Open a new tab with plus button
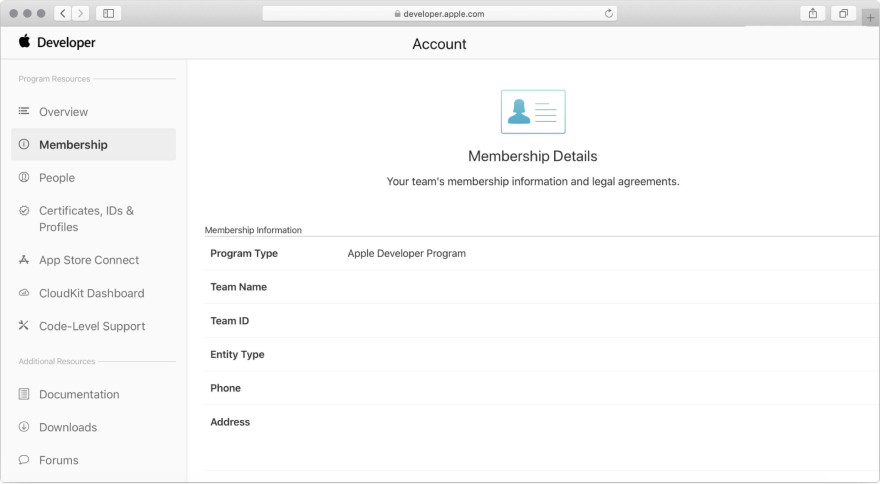This screenshot has width=880, height=484. pyautogui.click(x=870, y=17)
